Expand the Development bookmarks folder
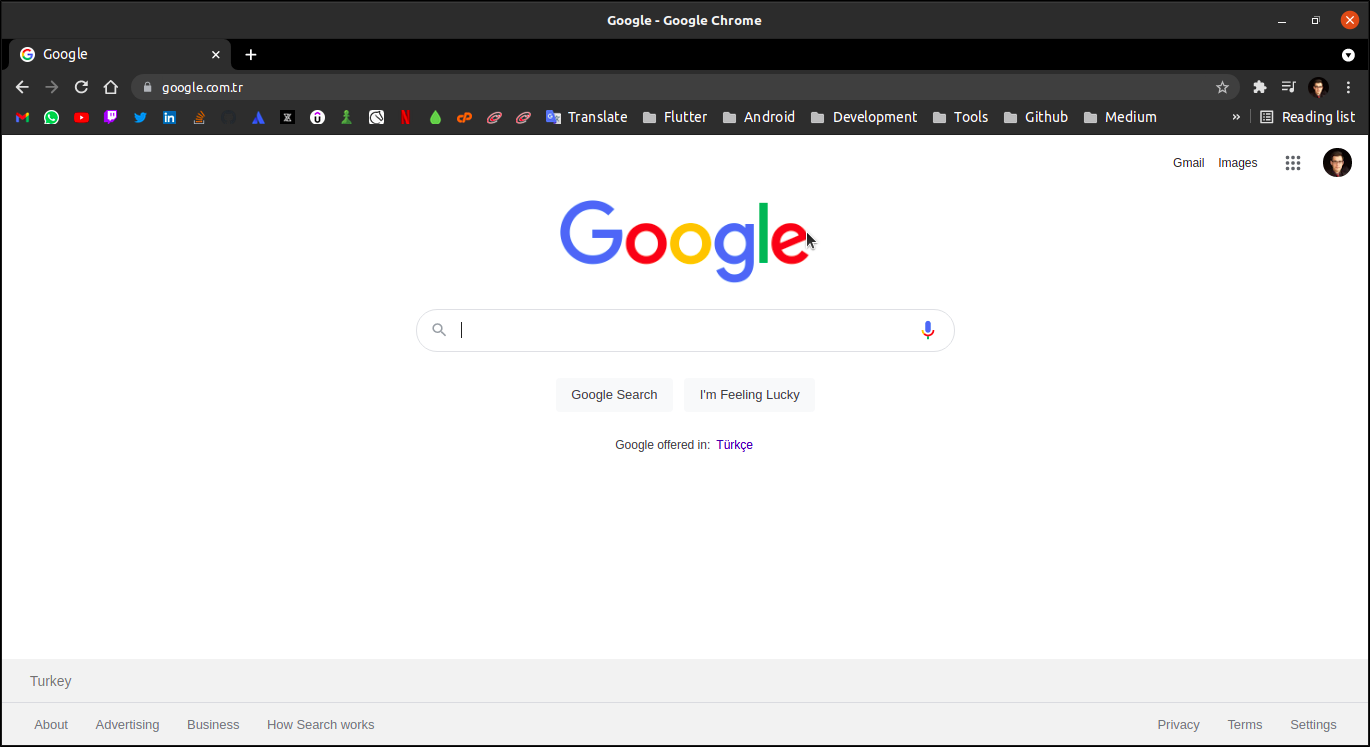1370x747 pixels. click(863, 117)
